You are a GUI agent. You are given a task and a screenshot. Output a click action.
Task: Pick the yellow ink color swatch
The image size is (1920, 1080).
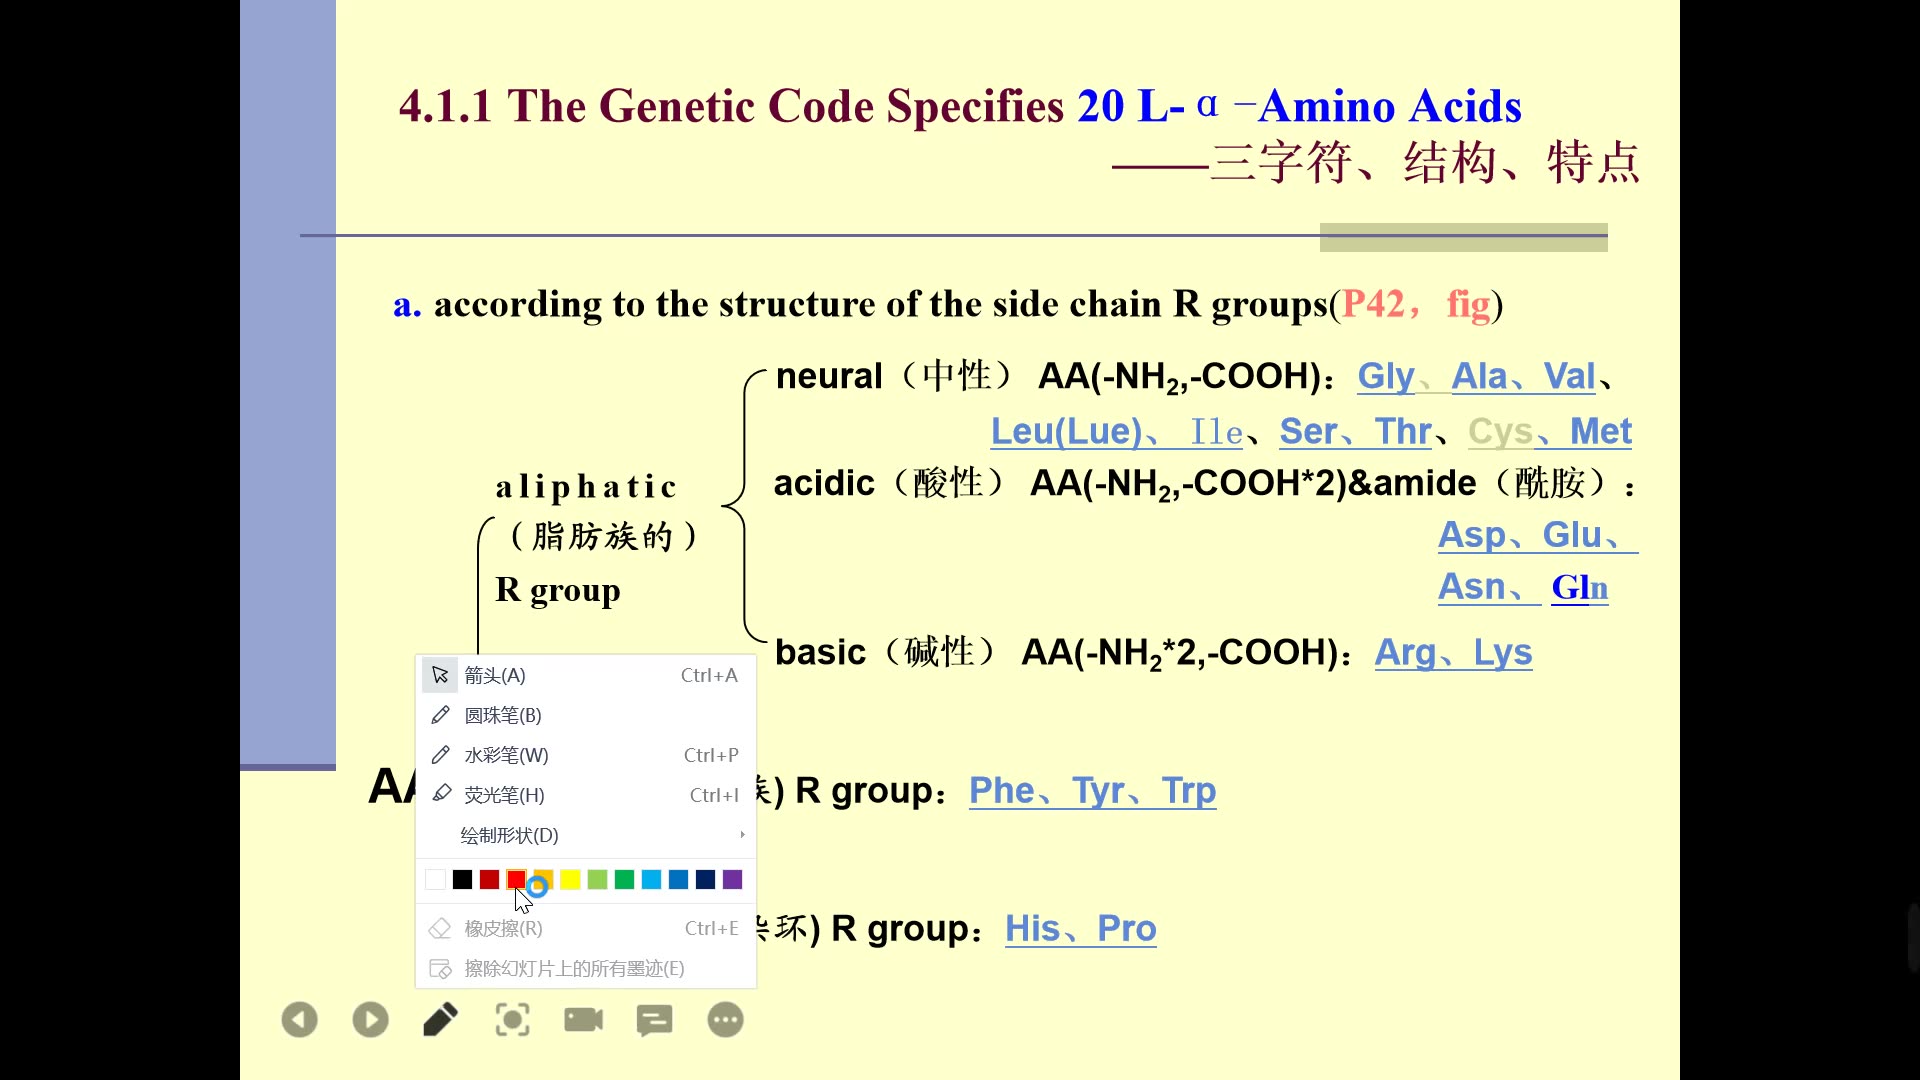tap(570, 879)
